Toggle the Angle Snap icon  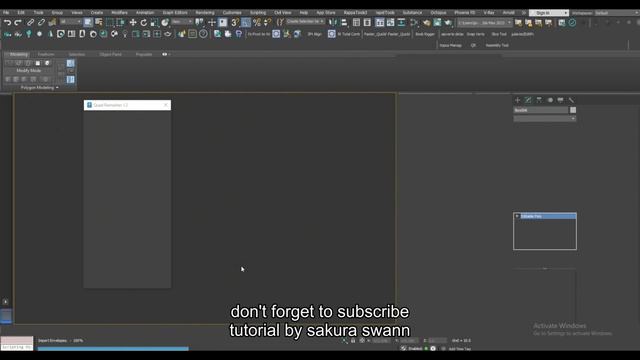click(x=246, y=22)
